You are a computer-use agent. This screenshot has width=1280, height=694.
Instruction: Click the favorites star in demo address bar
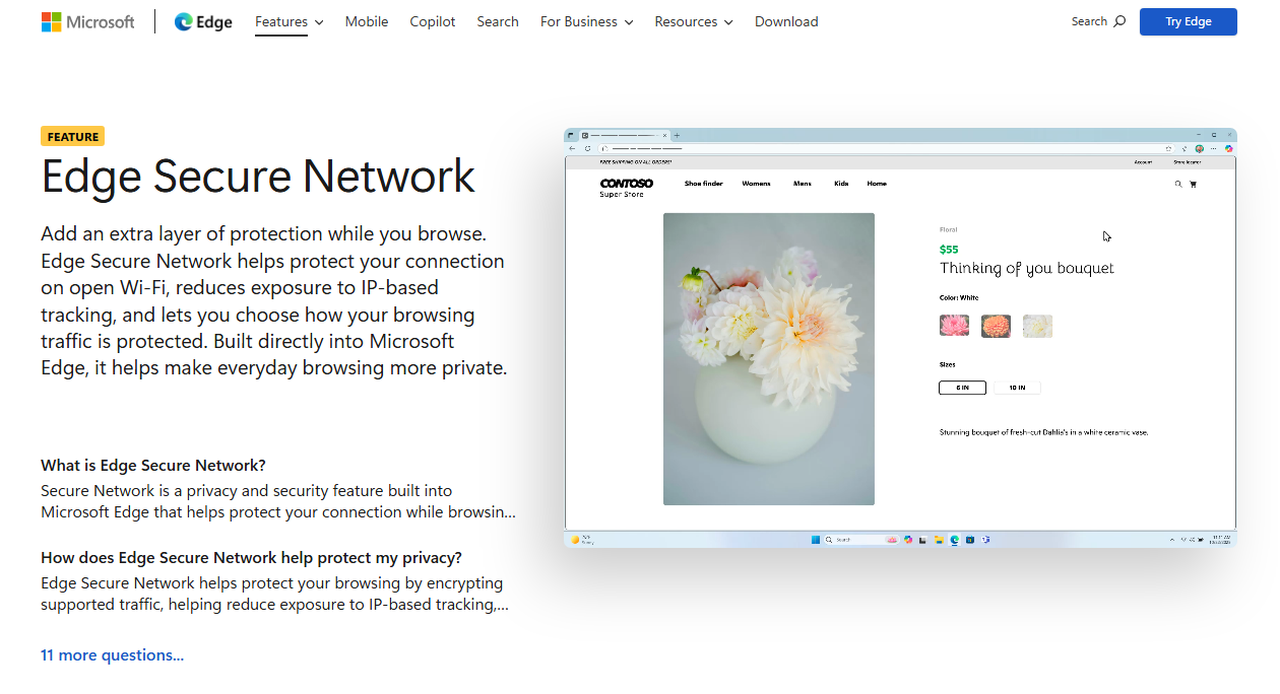[x=1169, y=148]
